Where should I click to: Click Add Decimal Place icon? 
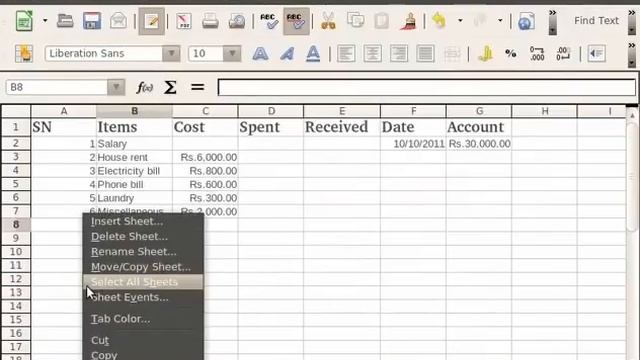pyautogui.click(x=537, y=53)
